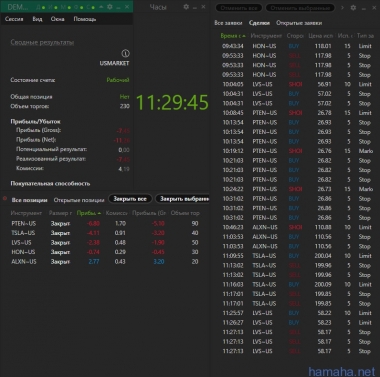
Task: Click the 110.88 execution price cell
Action: click(x=323, y=227)
